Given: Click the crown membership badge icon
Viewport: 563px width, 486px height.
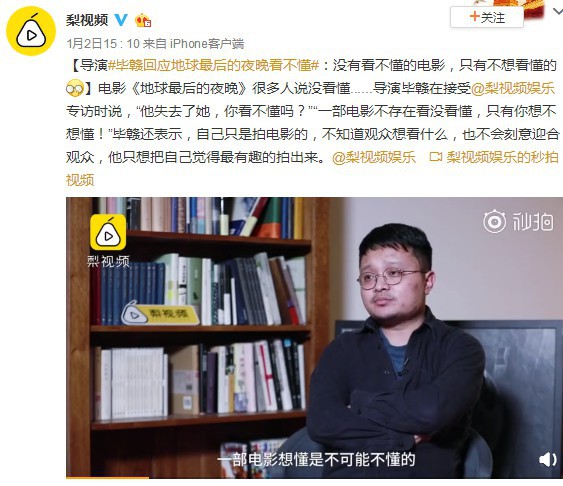Looking at the screenshot, I should coord(143,20).
